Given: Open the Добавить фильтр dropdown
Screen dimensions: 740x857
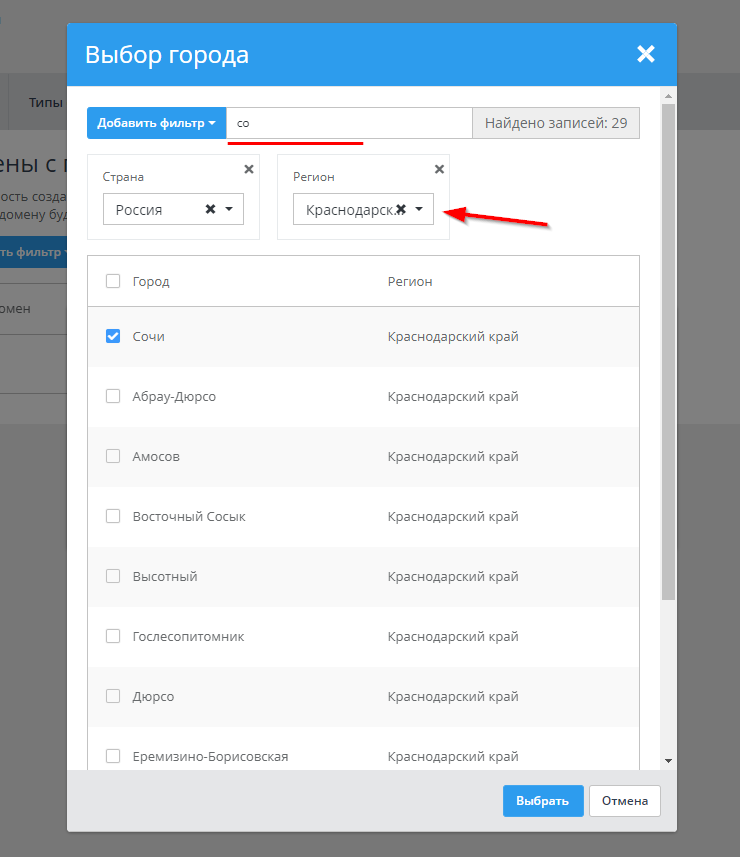Looking at the screenshot, I should (157, 123).
